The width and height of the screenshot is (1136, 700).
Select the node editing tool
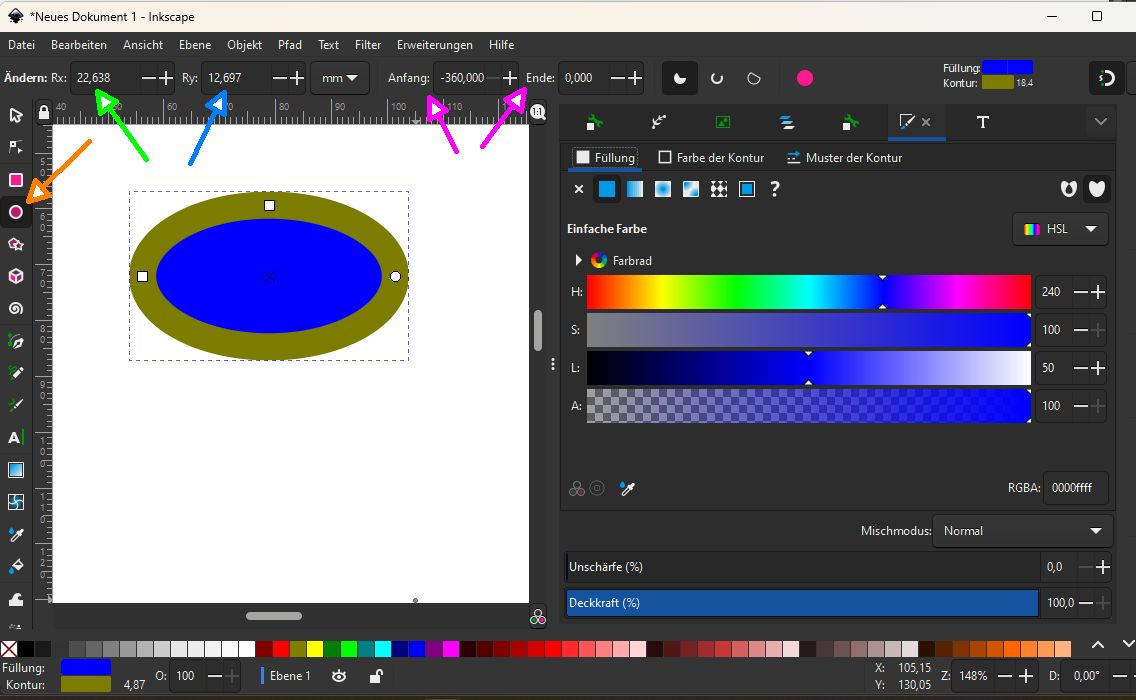click(15, 147)
